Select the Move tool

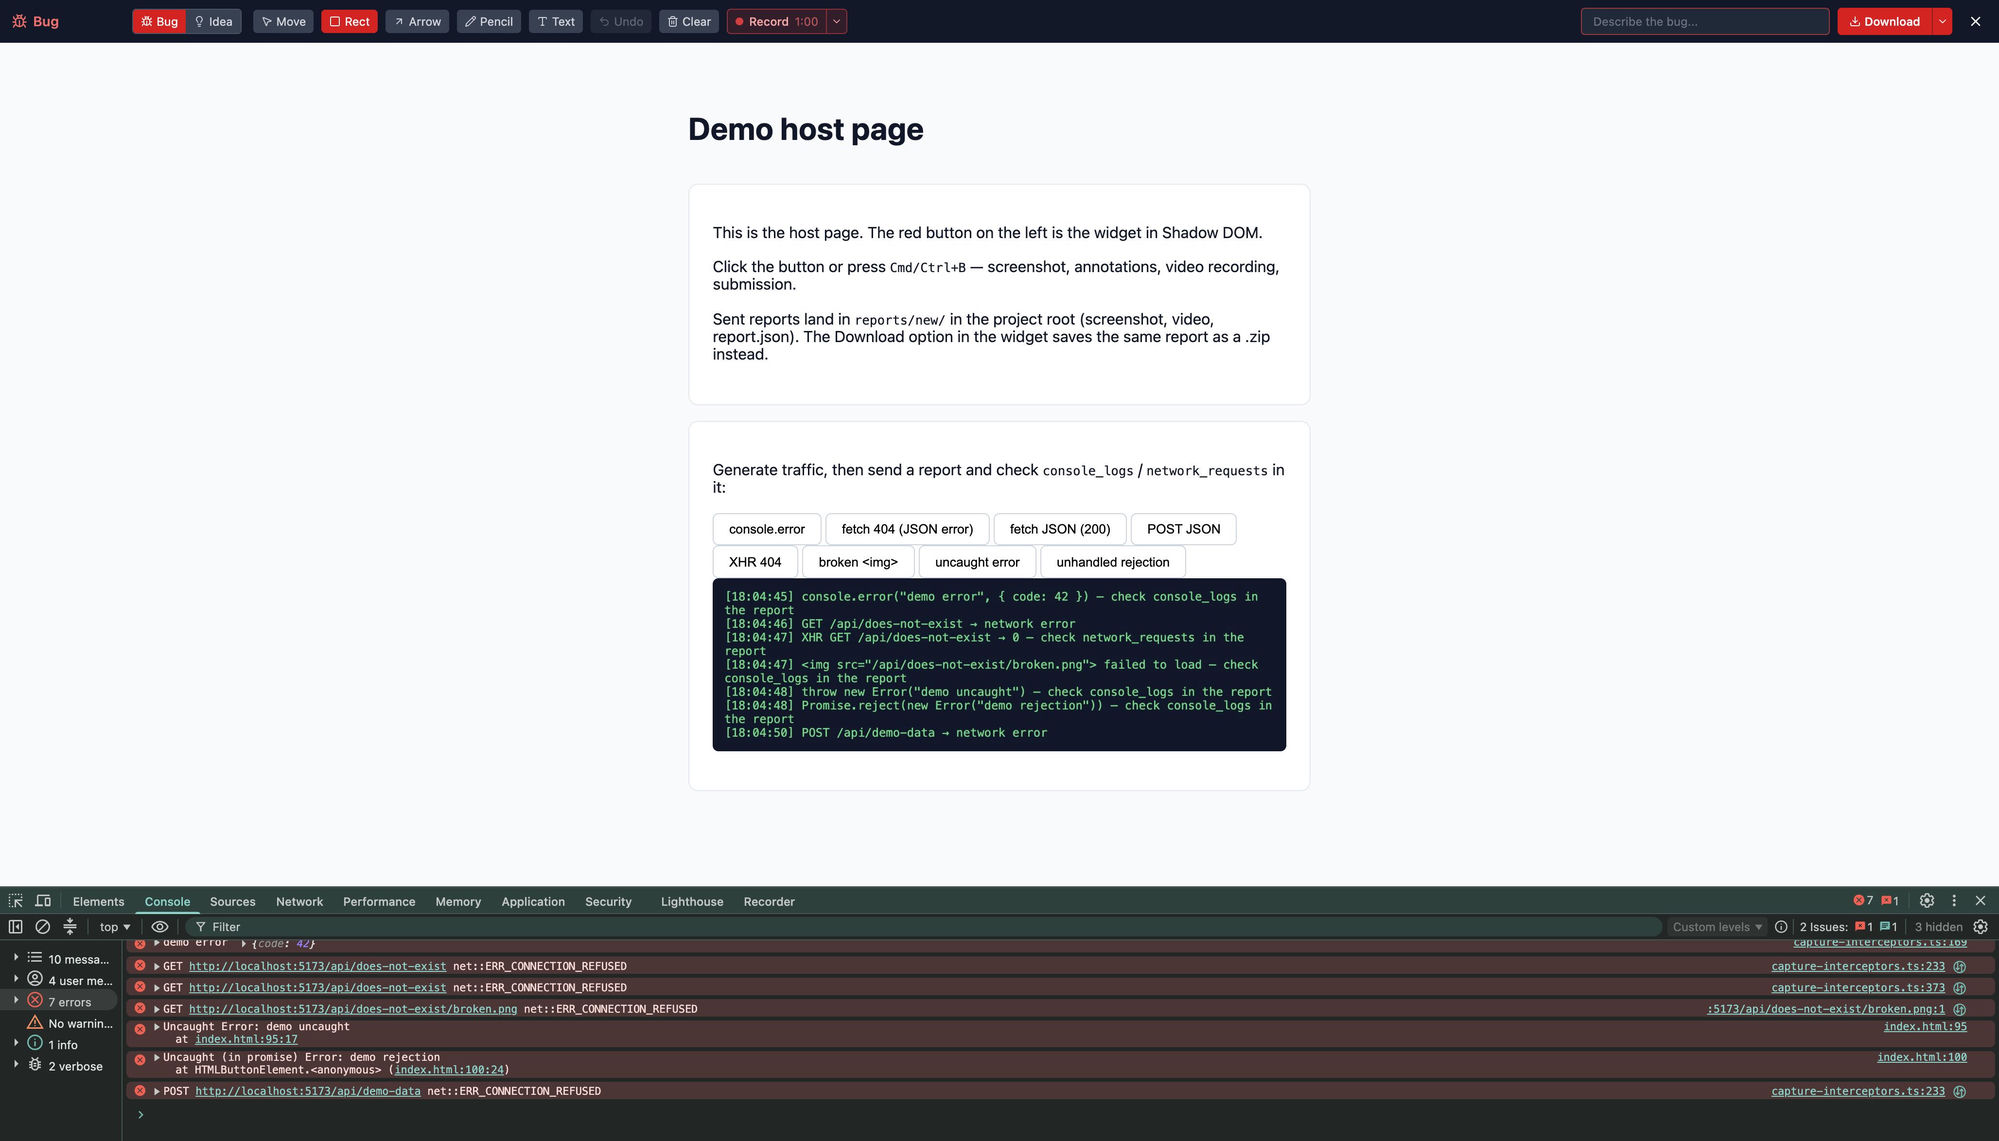283,21
